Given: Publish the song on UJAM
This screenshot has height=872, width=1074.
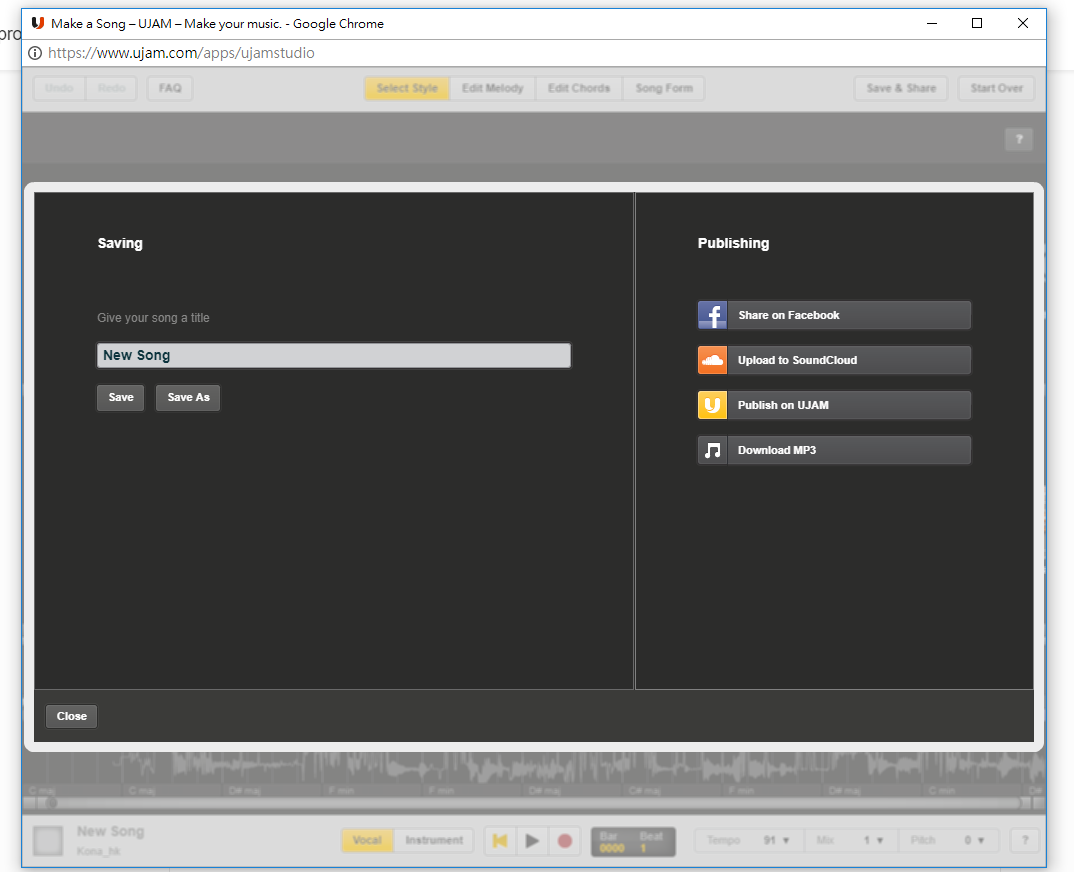Looking at the screenshot, I should tap(834, 406).
